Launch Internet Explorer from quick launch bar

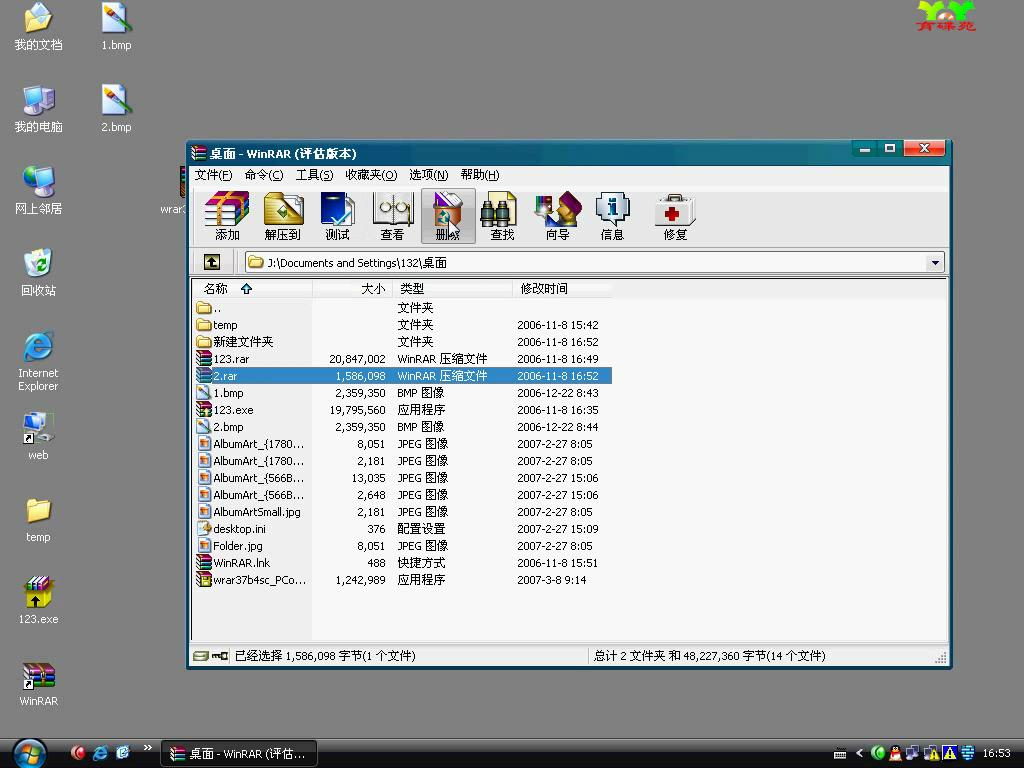coord(100,753)
